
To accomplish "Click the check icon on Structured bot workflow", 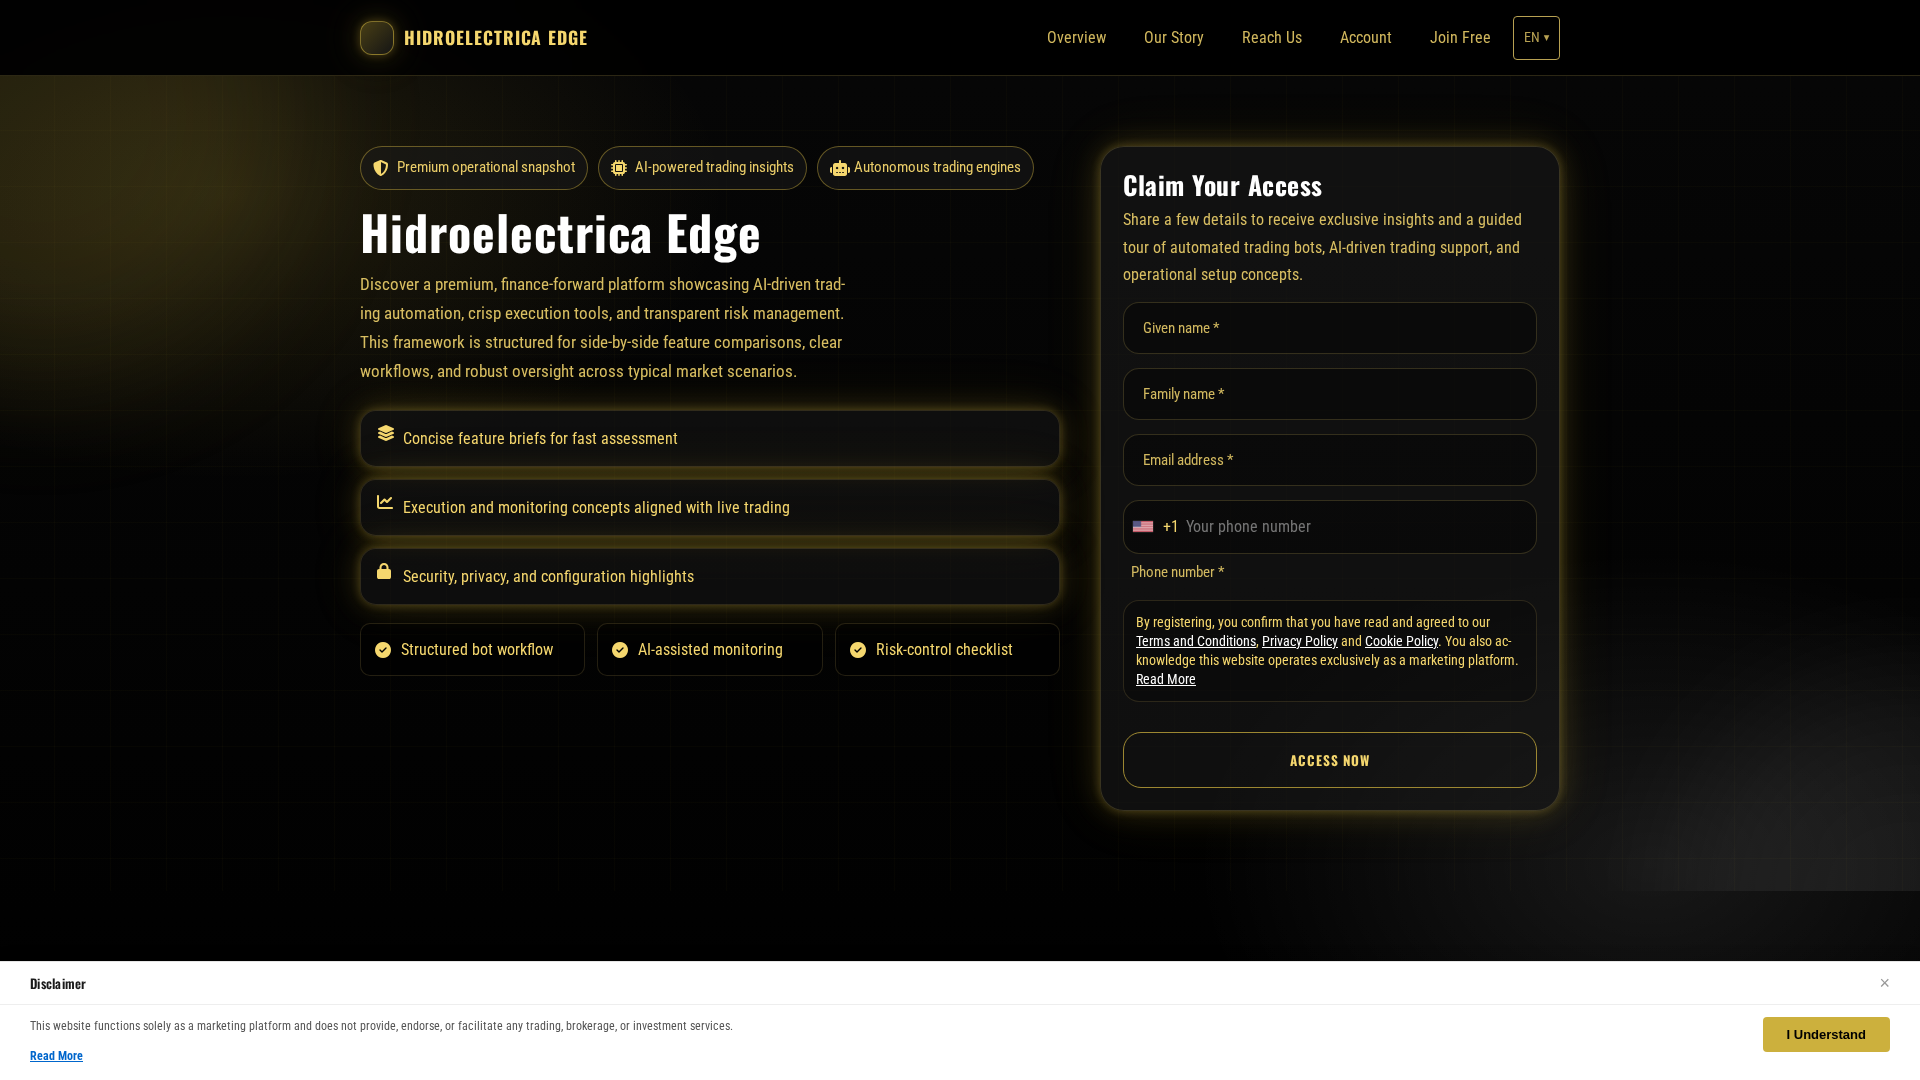I will (383, 650).
